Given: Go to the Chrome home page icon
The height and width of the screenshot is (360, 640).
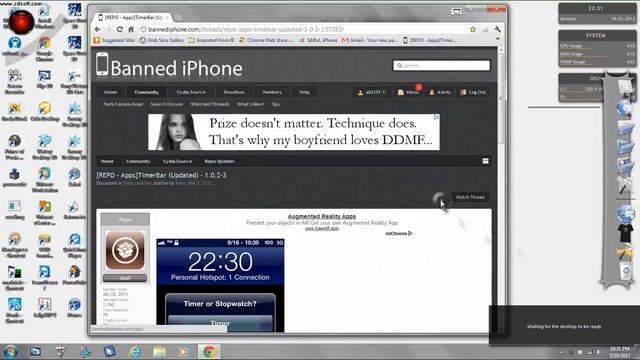Looking at the screenshot, I should [x=131, y=29].
